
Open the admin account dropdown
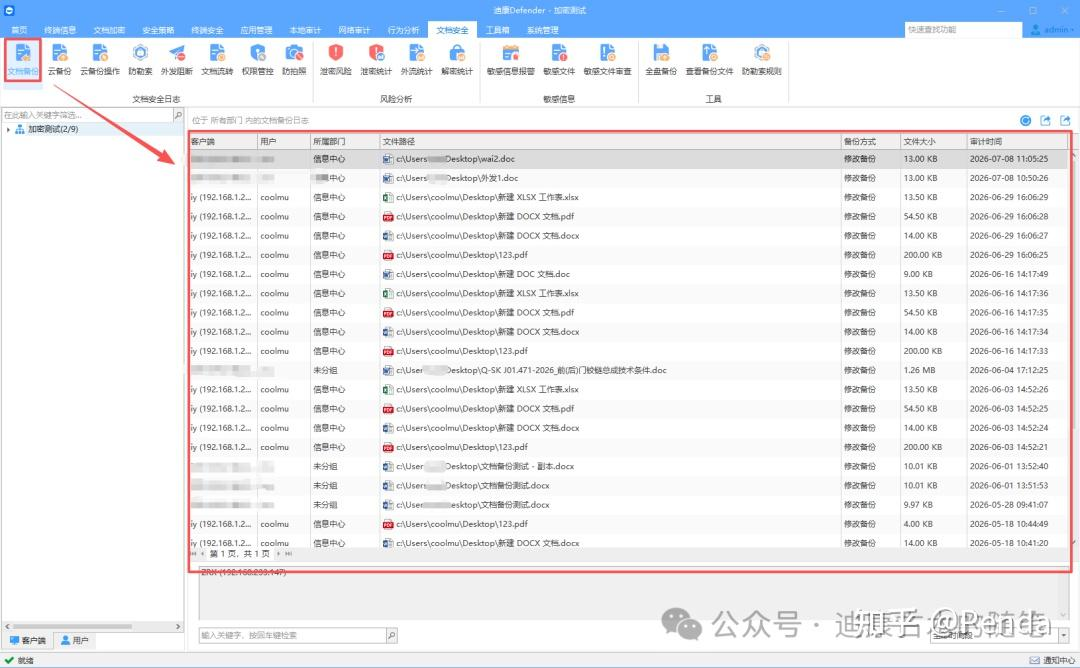click(1052, 30)
